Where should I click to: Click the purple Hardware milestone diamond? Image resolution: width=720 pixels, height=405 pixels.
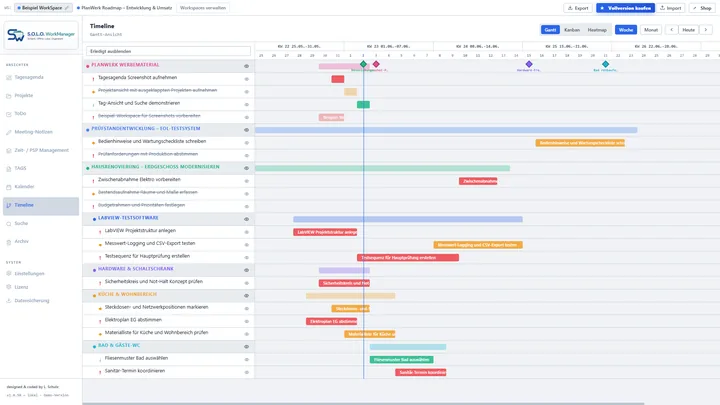529,64
